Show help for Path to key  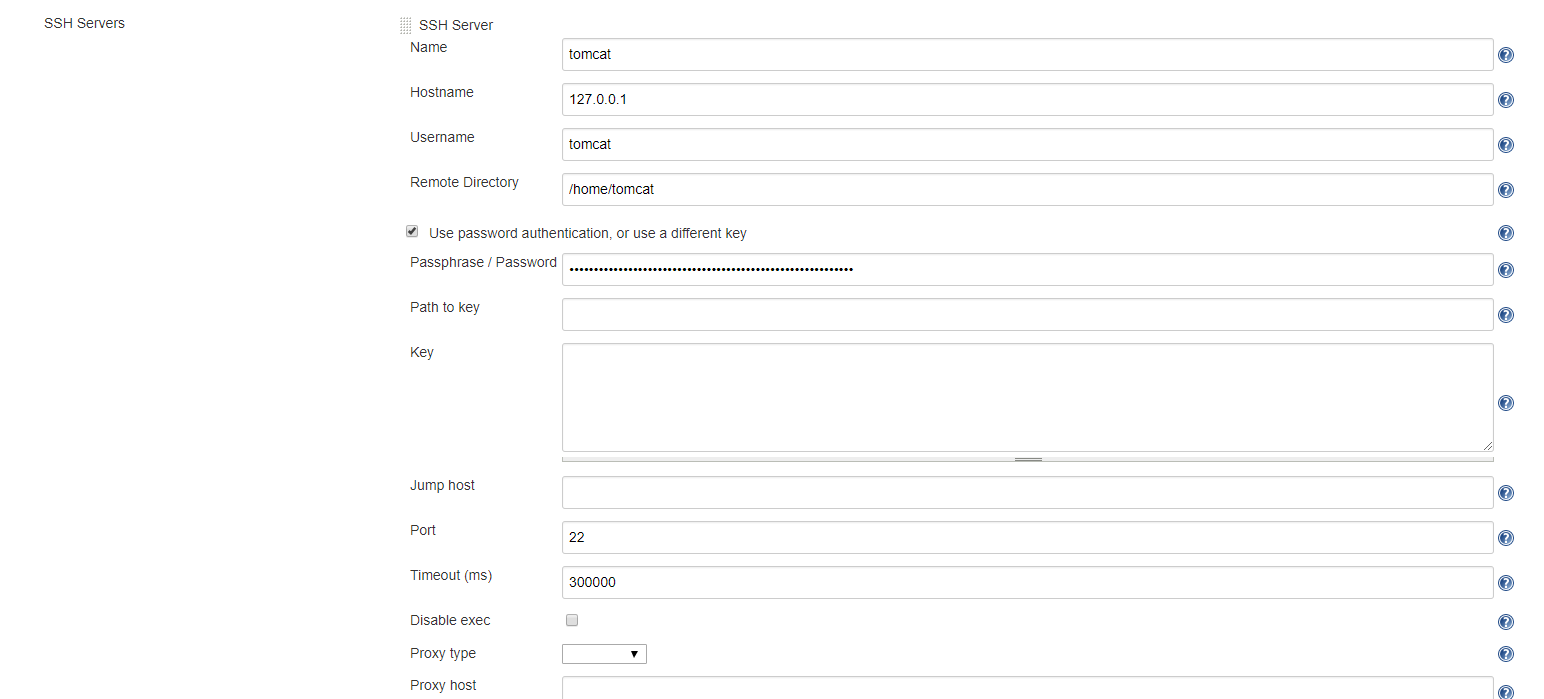(1506, 315)
